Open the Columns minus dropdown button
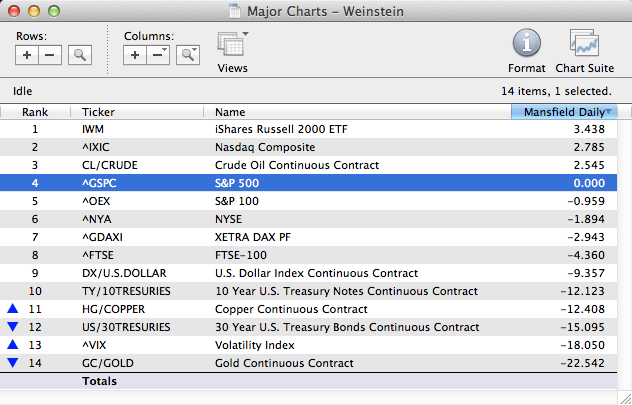Viewport: 632px width, 405px height. pos(158,55)
